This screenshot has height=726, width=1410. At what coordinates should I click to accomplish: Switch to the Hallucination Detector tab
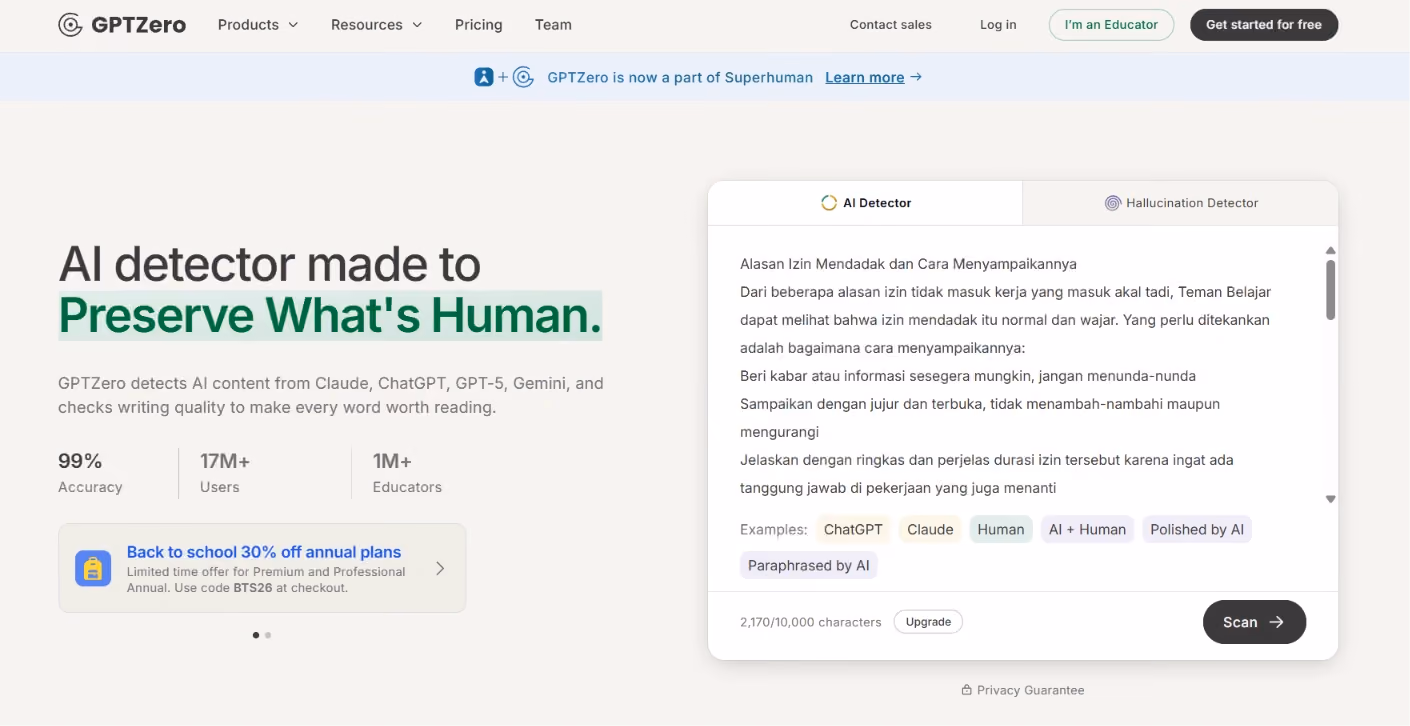(x=1180, y=203)
